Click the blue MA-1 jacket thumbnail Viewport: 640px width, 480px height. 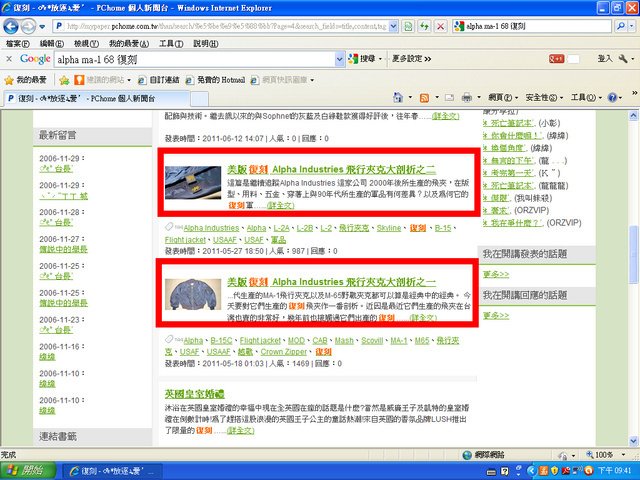(193, 295)
